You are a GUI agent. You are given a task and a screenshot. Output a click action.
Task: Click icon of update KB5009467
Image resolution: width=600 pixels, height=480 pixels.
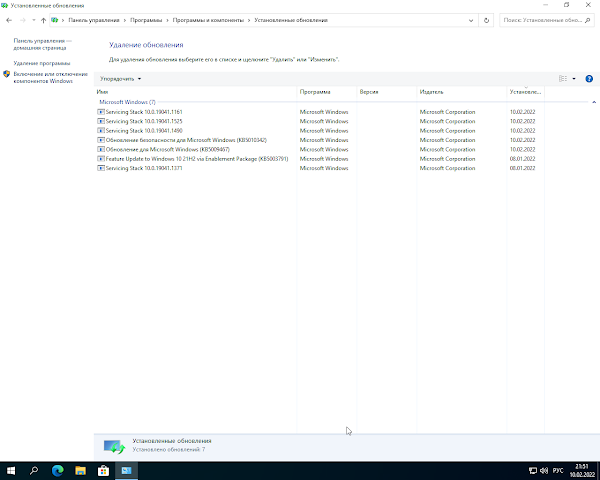[x=101, y=149]
